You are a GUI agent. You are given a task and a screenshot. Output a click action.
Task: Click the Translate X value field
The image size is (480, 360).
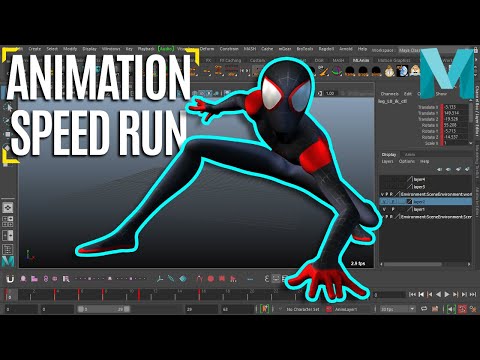point(456,107)
